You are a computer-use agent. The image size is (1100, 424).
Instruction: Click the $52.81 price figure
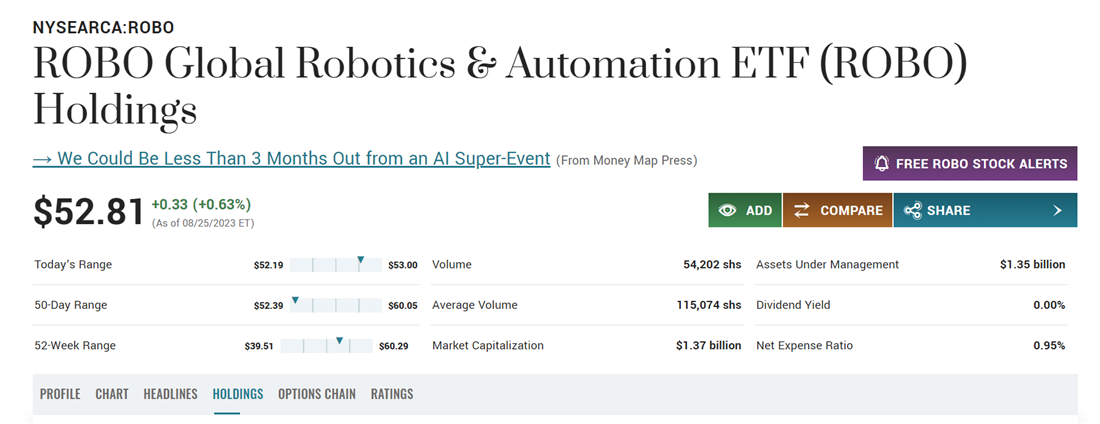(89, 211)
